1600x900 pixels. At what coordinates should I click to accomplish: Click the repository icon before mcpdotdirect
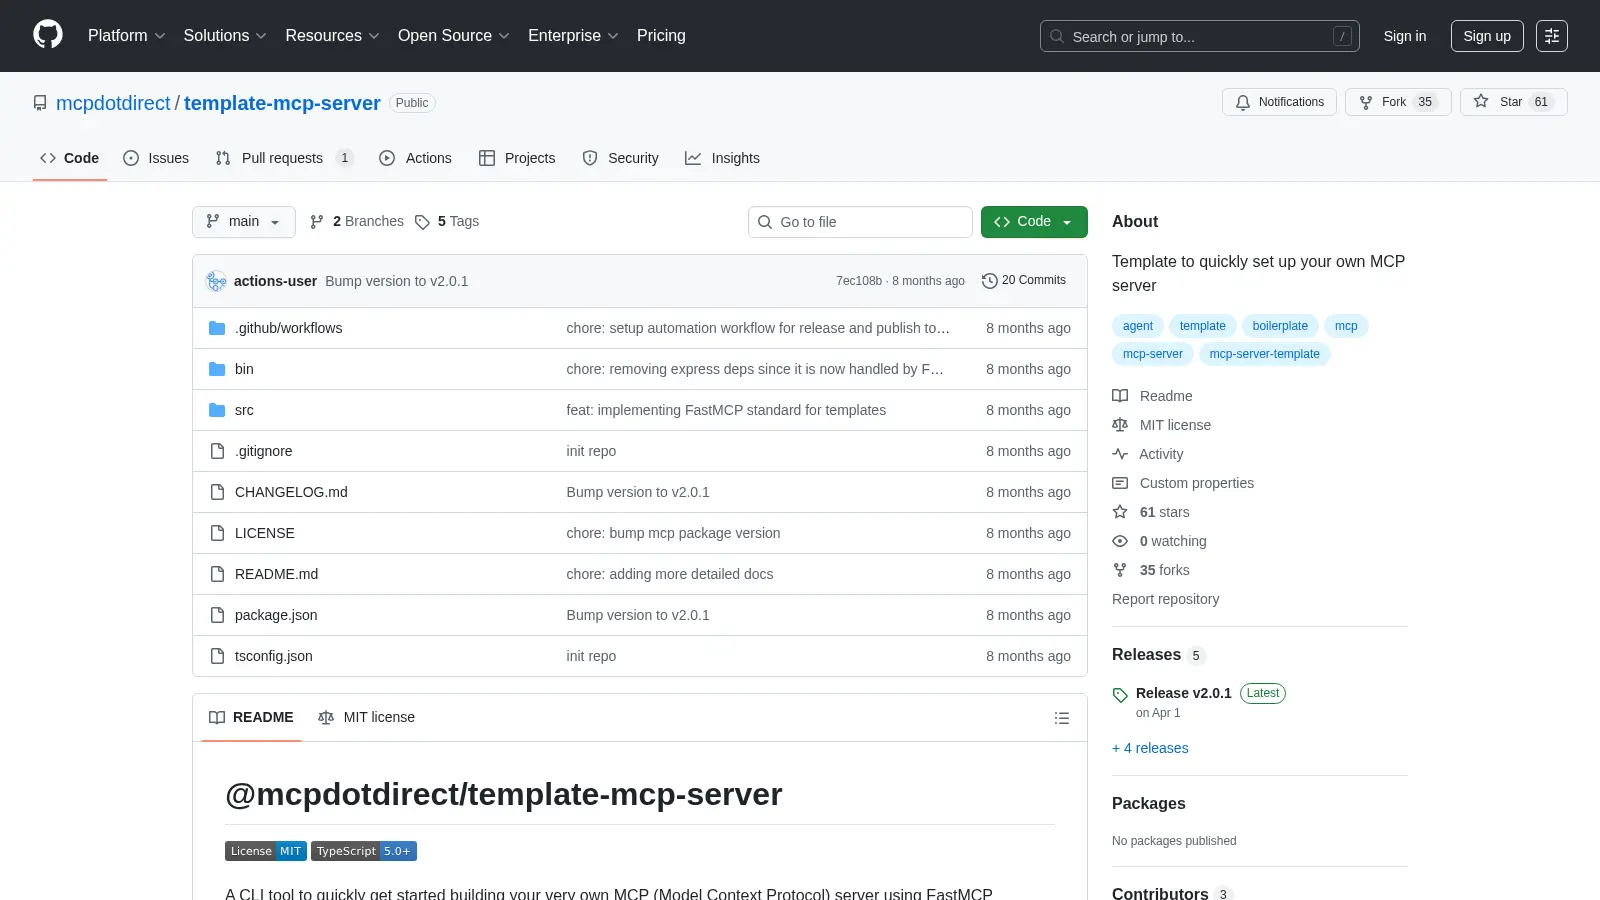point(40,103)
